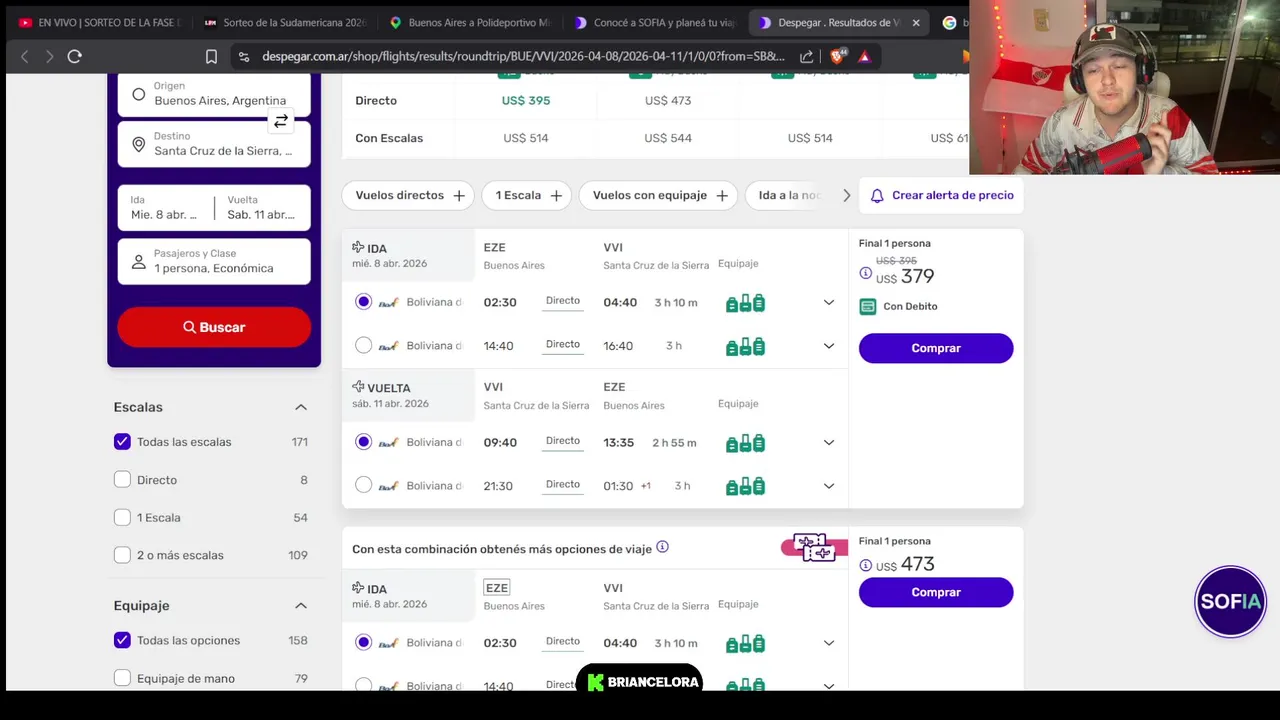Apply the Ida a la noche filter chip

click(x=790, y=196)
